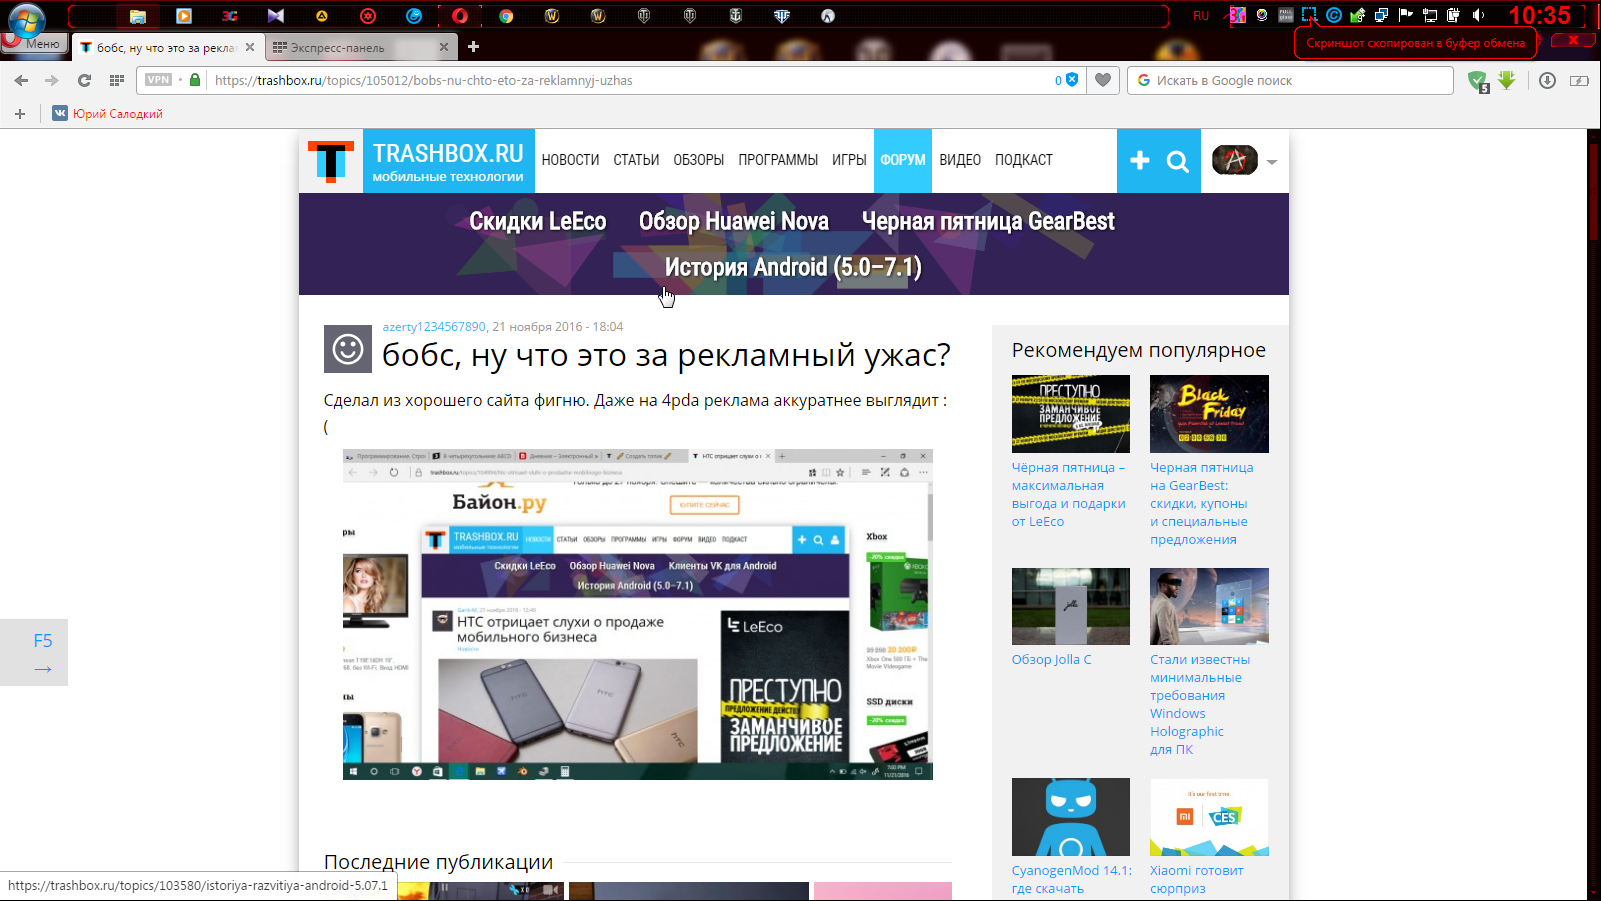The height and width of the screenshot is (901, 1601).
Task: Enlarge the embedded post screenshot image
Action: click(x=638, y=614)
